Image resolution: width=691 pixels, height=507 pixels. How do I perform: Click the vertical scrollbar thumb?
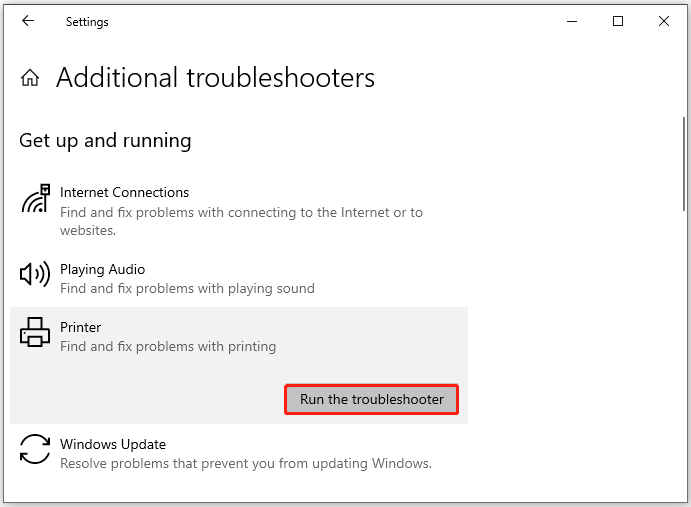click(684, 165)
